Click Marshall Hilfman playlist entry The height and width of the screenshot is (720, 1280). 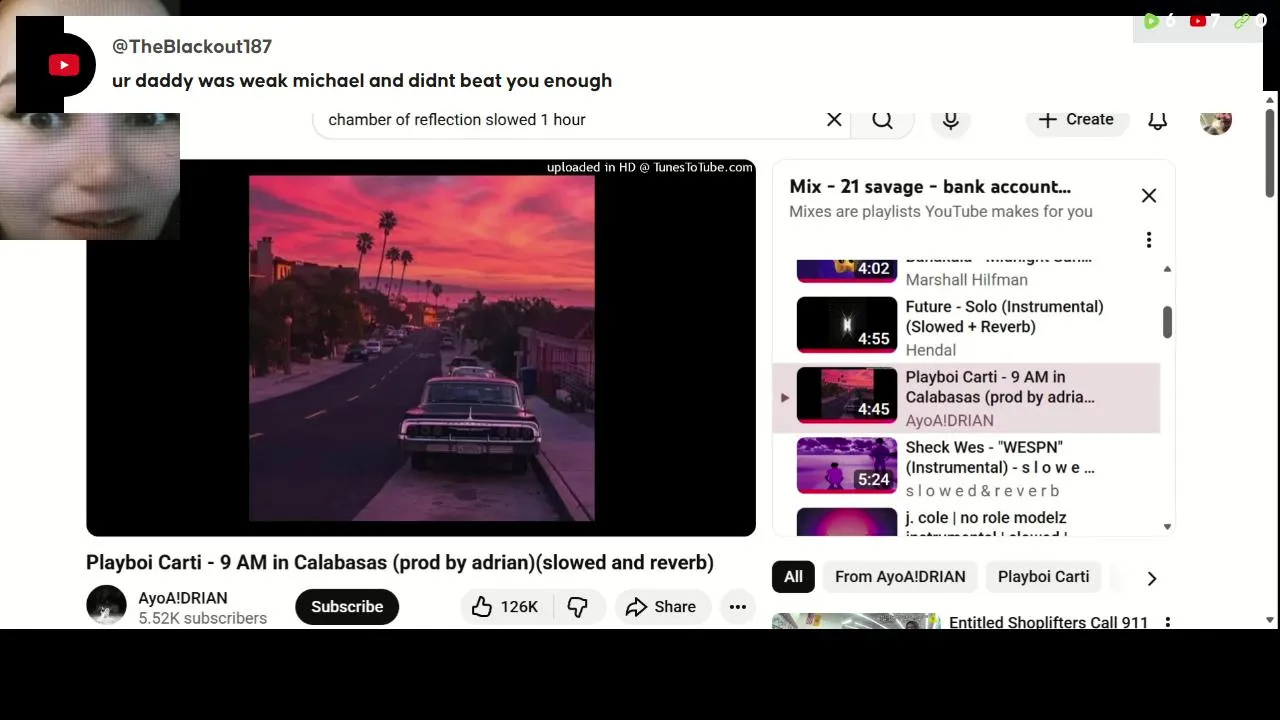point(966,270)
